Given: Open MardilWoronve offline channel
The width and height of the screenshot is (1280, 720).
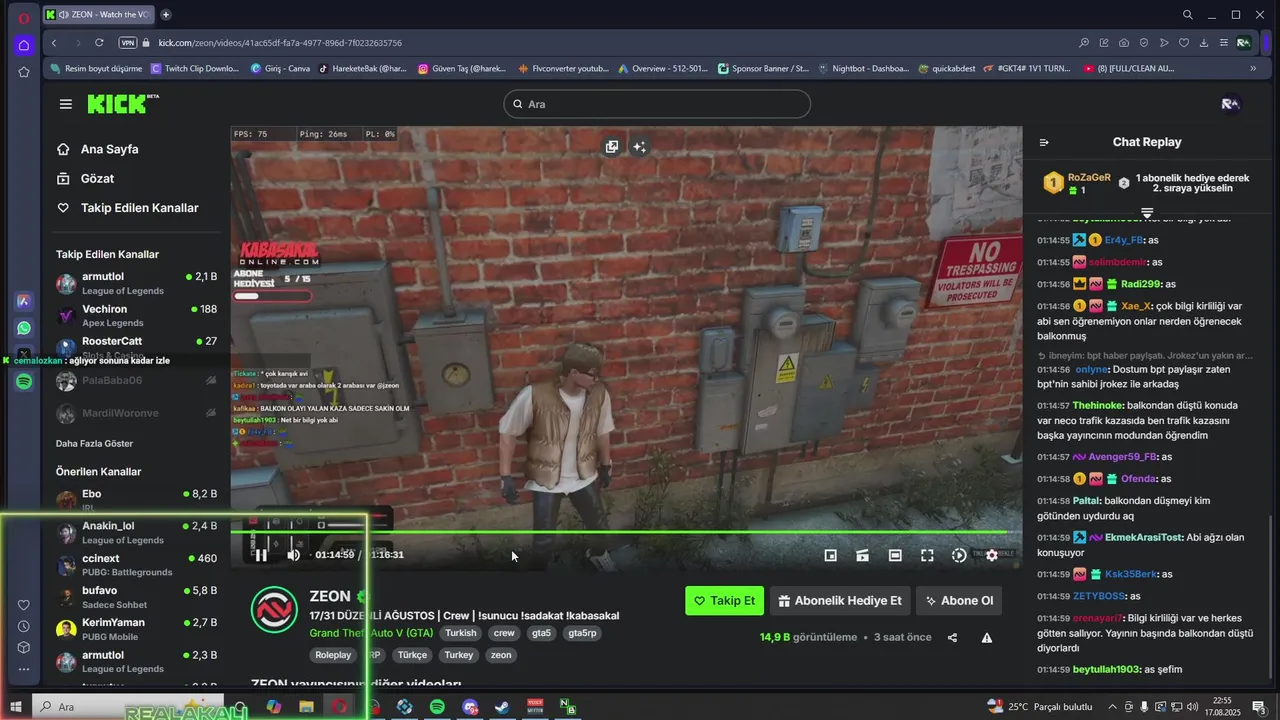Looking at the screenshot, I should [136, 413].
